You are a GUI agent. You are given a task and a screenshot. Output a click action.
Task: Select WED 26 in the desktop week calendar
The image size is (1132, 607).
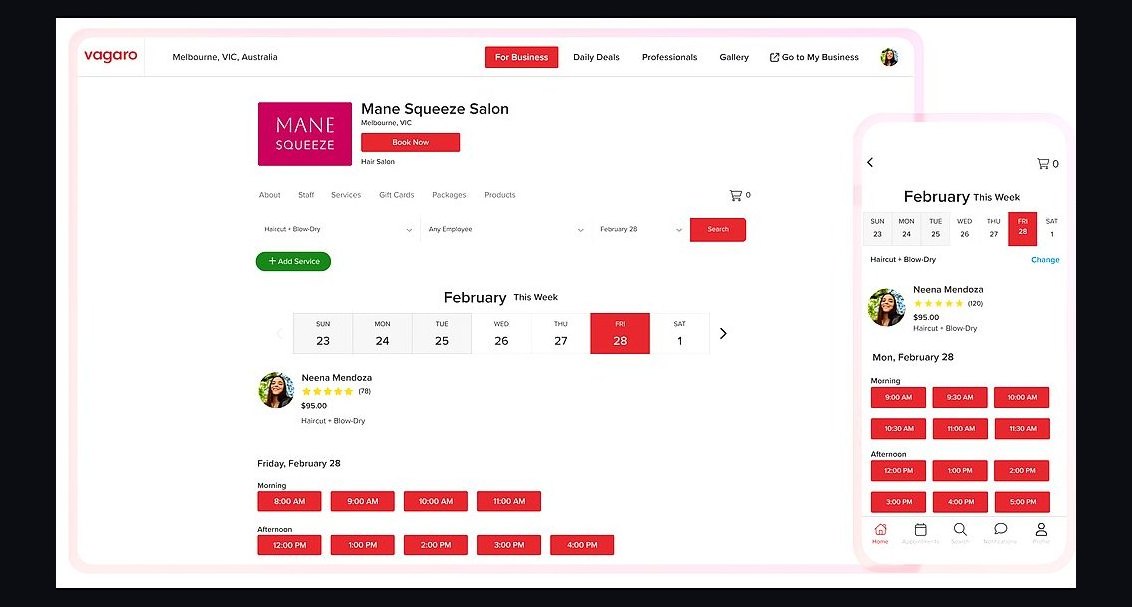coord(501,333)
